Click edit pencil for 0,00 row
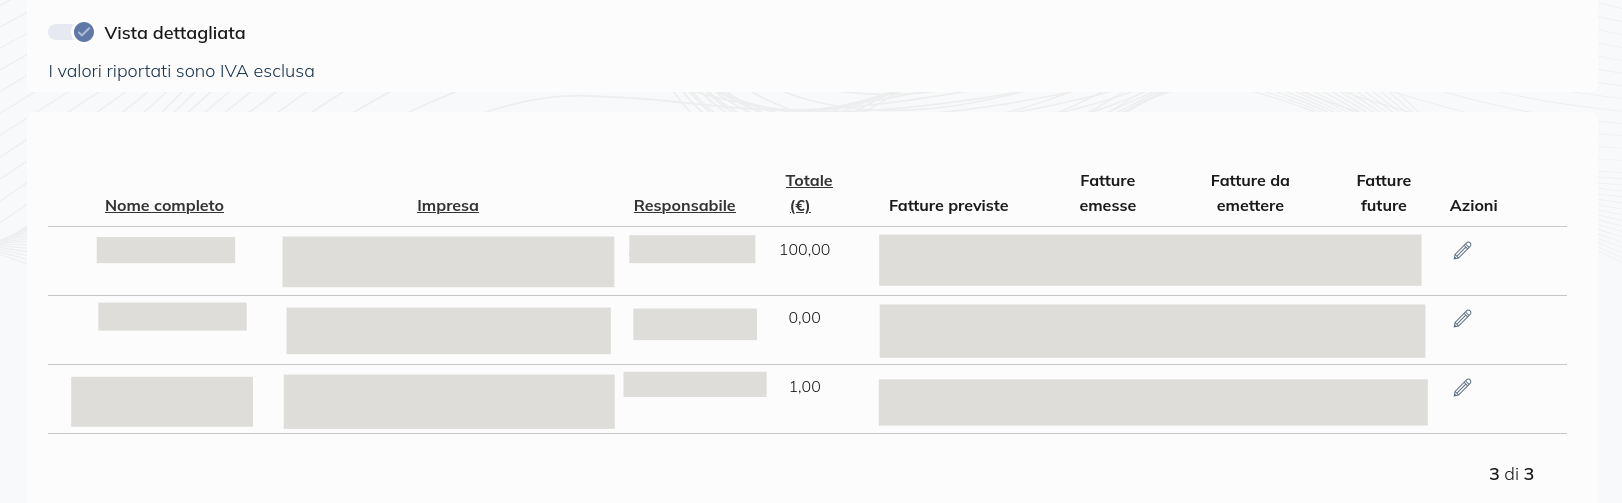1622x503 pixels. (1462, 318)
